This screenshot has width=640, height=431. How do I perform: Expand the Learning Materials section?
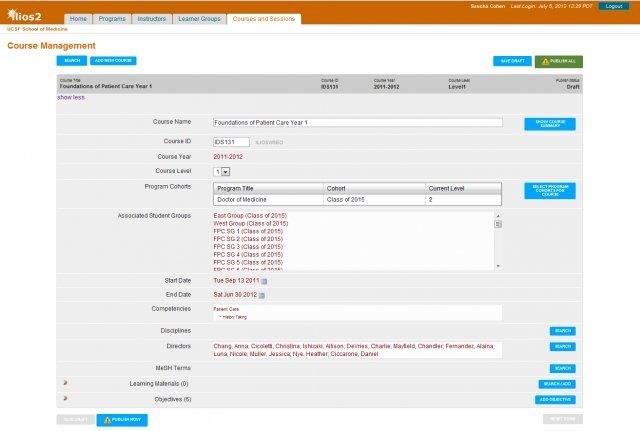coord(65,383)
